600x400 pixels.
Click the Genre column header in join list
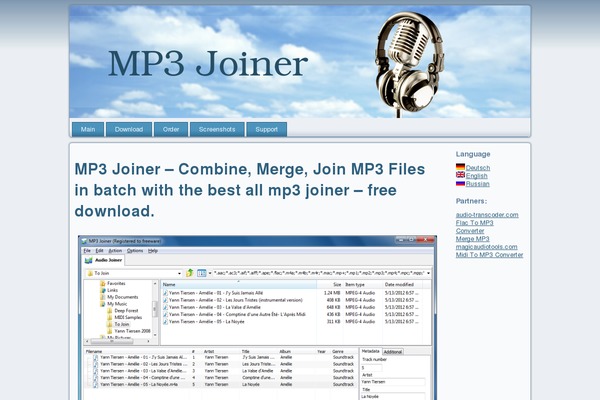coord(338,351)
